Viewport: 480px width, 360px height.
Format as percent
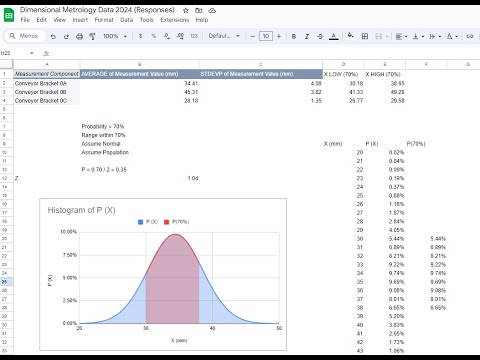(x=154, y=36)
